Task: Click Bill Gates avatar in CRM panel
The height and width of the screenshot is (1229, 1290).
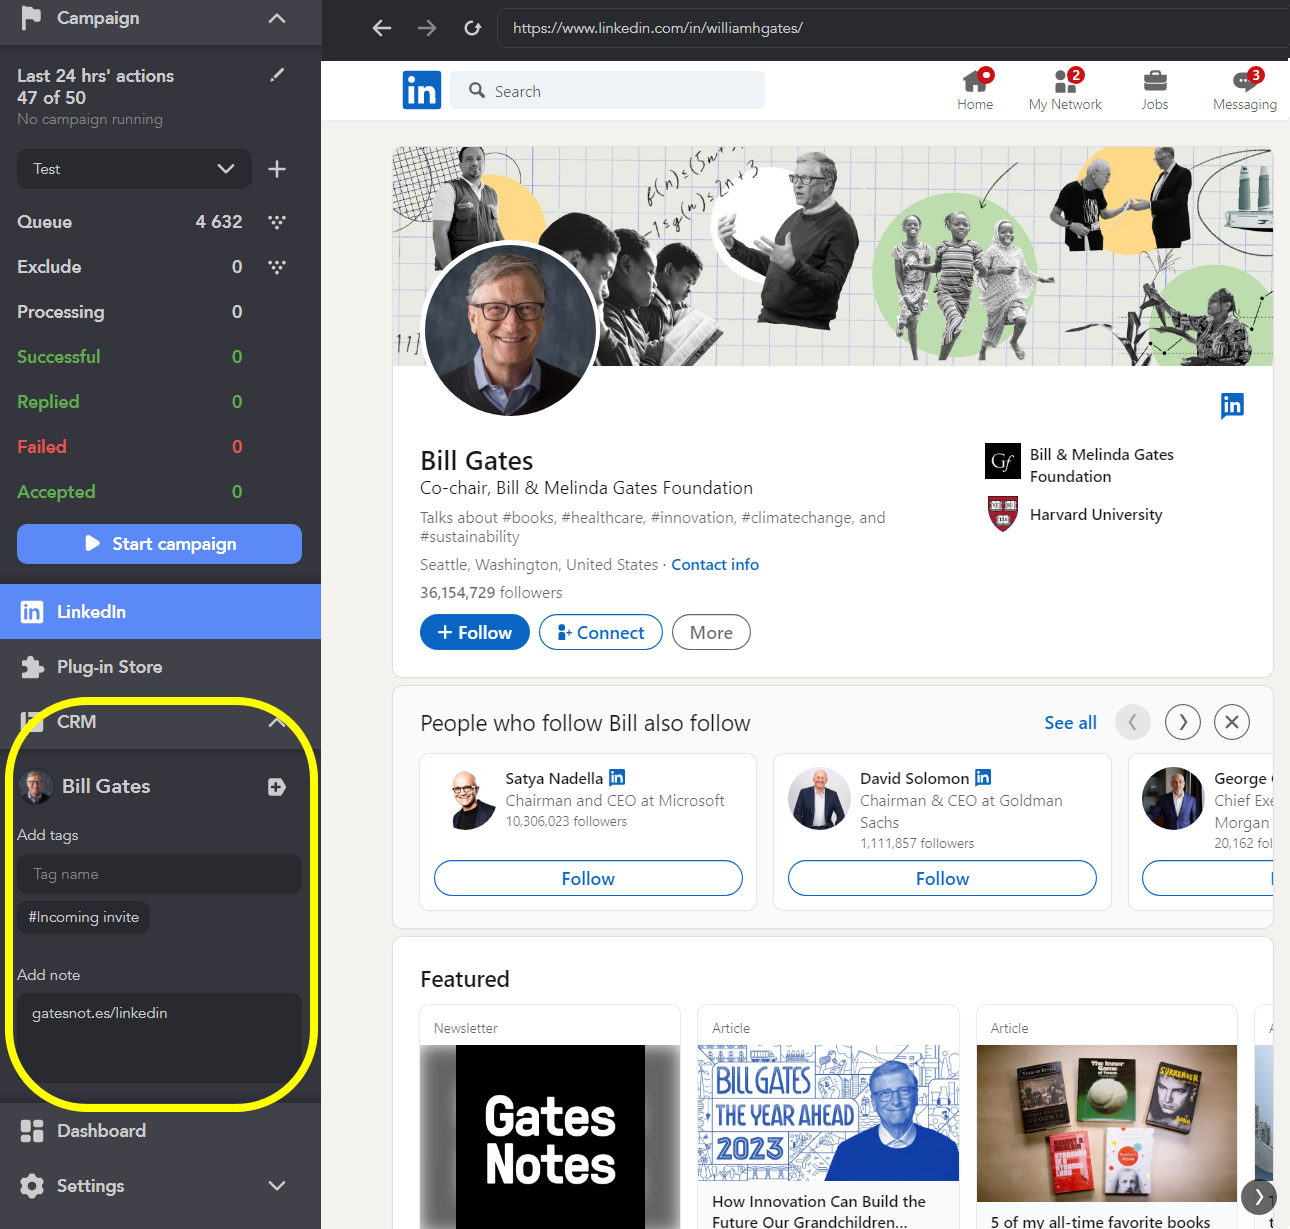Action: [x=35, y=787]
